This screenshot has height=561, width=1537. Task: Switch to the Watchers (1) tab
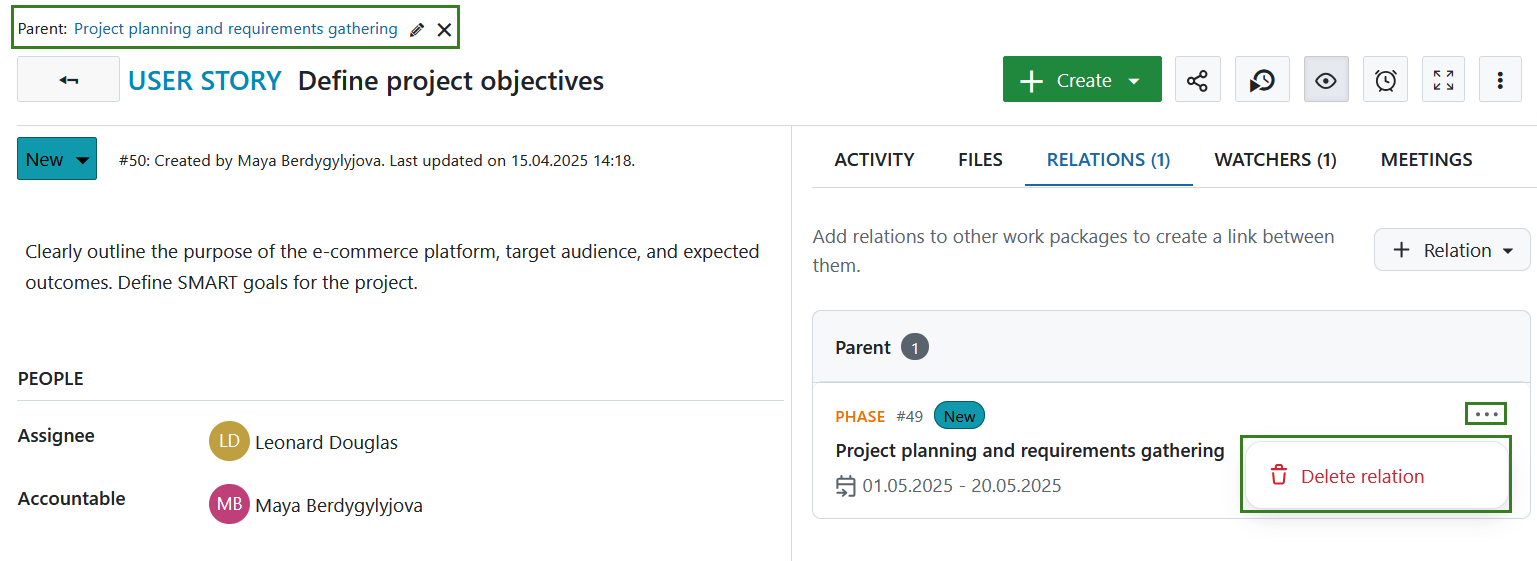click(1275, 160)
